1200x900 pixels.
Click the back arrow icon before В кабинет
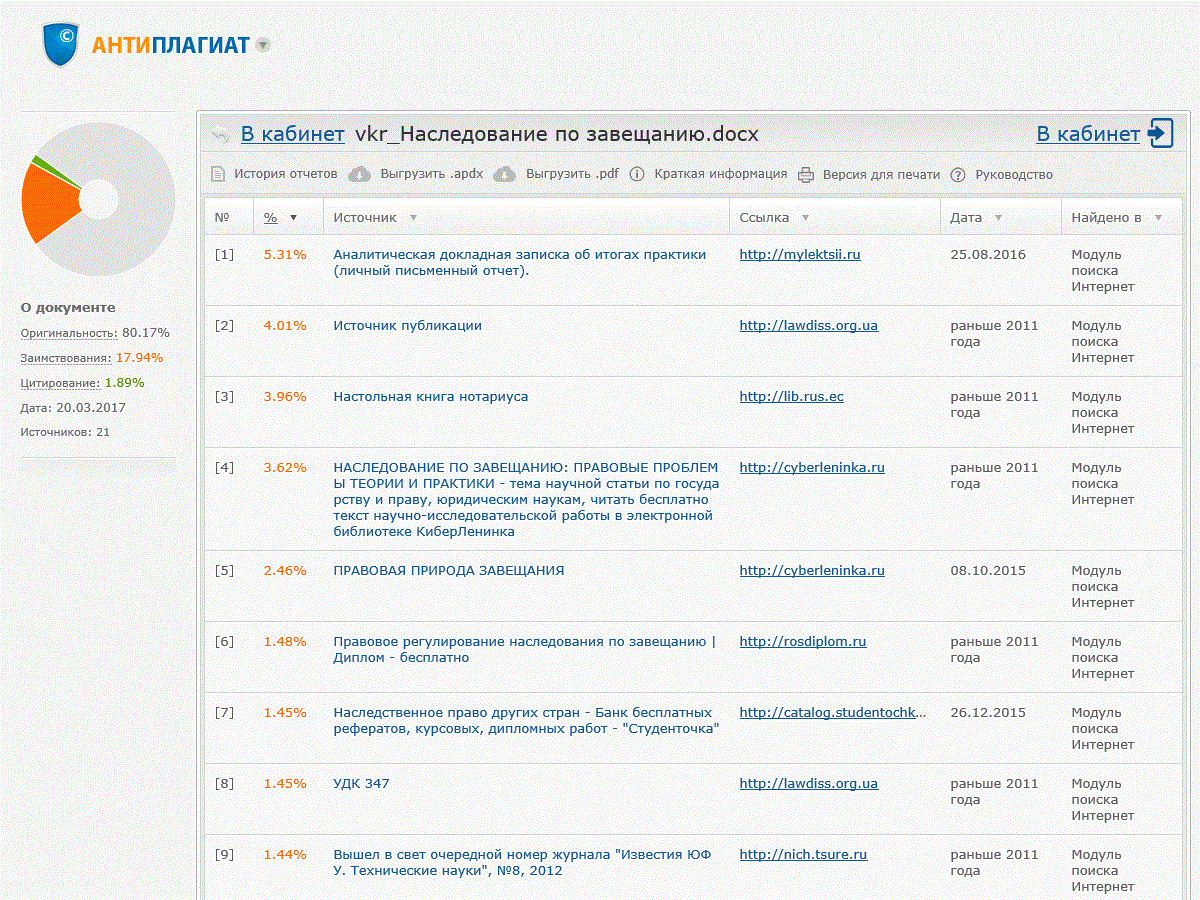coord(220,135)
